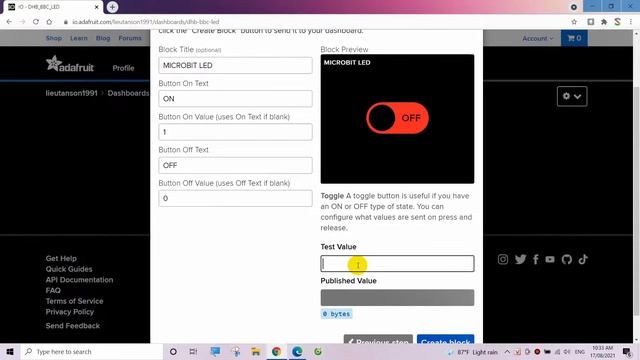Click the address bar URL
The image size is (640, 360).
tap(146, 22)
